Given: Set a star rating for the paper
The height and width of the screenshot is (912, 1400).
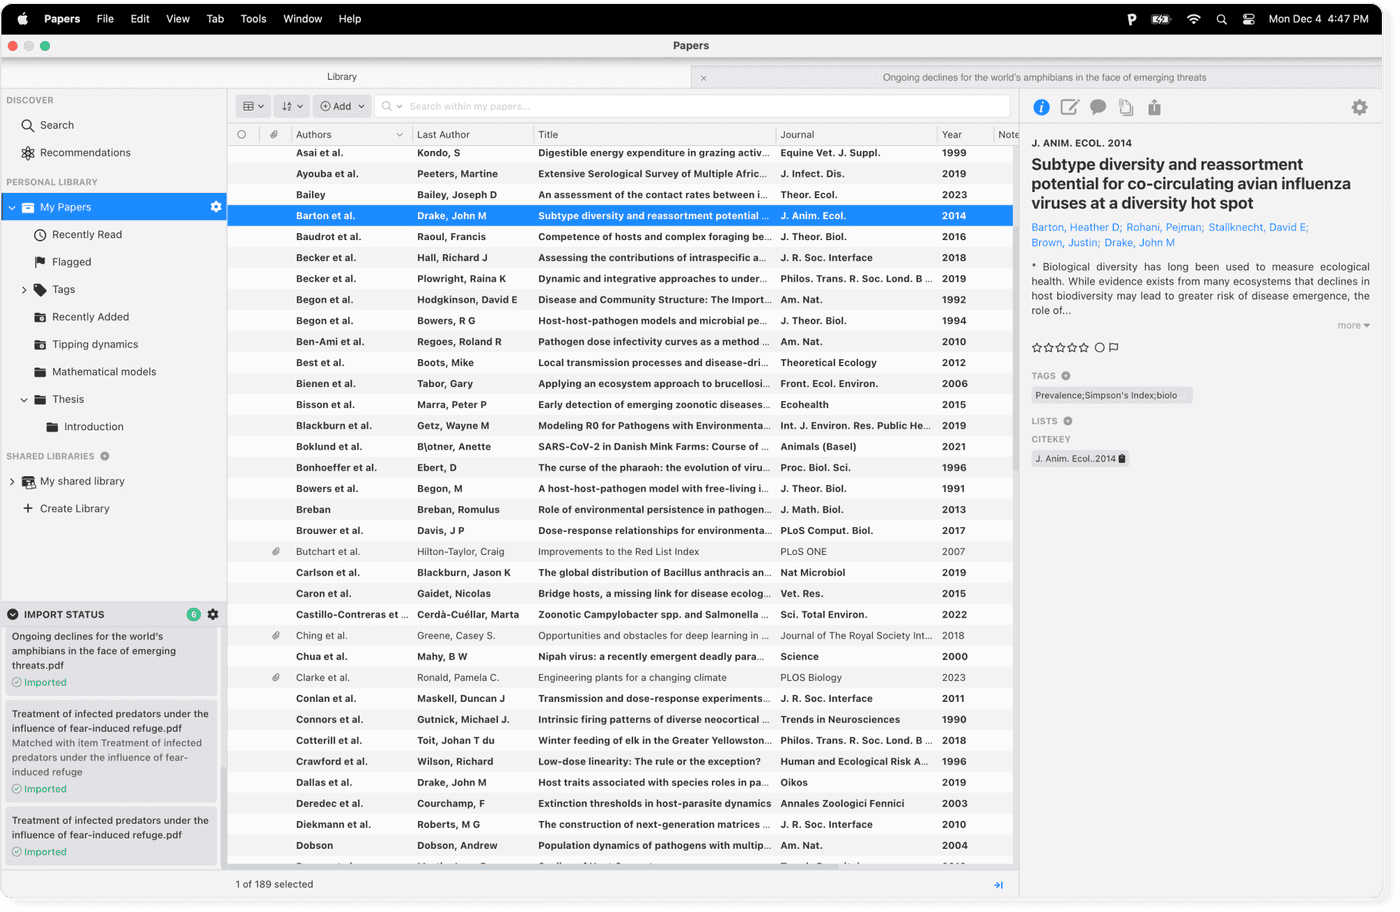Looking at the screenshot, I should (x=1060, y=345).
